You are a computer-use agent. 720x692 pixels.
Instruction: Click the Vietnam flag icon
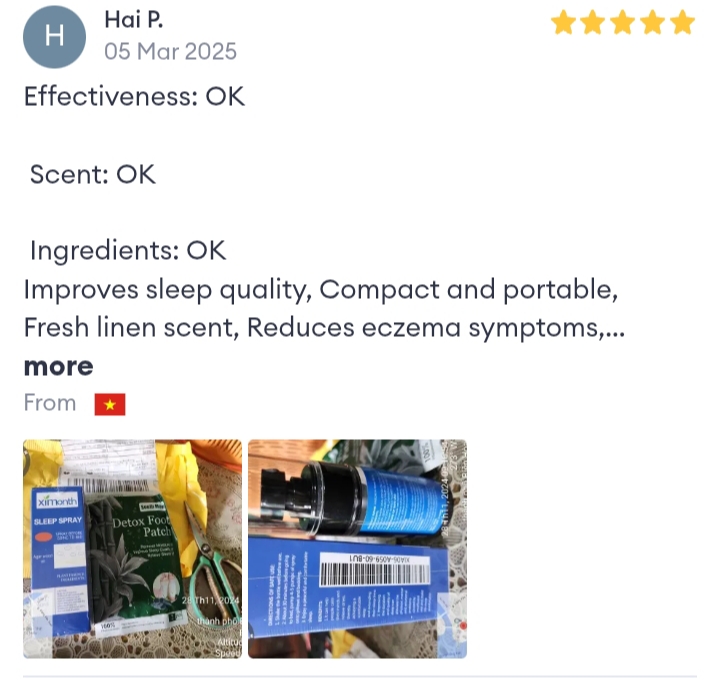click(x=110, y=405)
